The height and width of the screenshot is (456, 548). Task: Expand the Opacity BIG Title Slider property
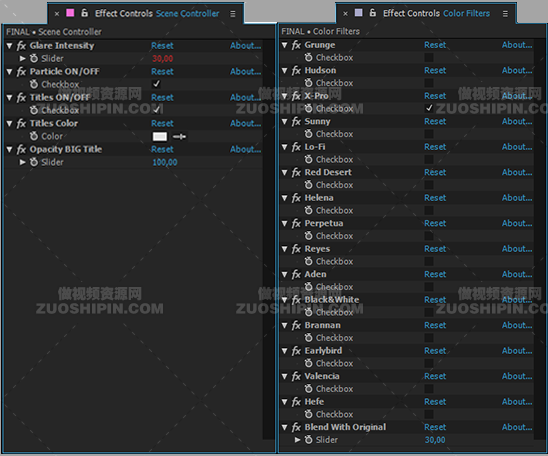click(23, 162)
